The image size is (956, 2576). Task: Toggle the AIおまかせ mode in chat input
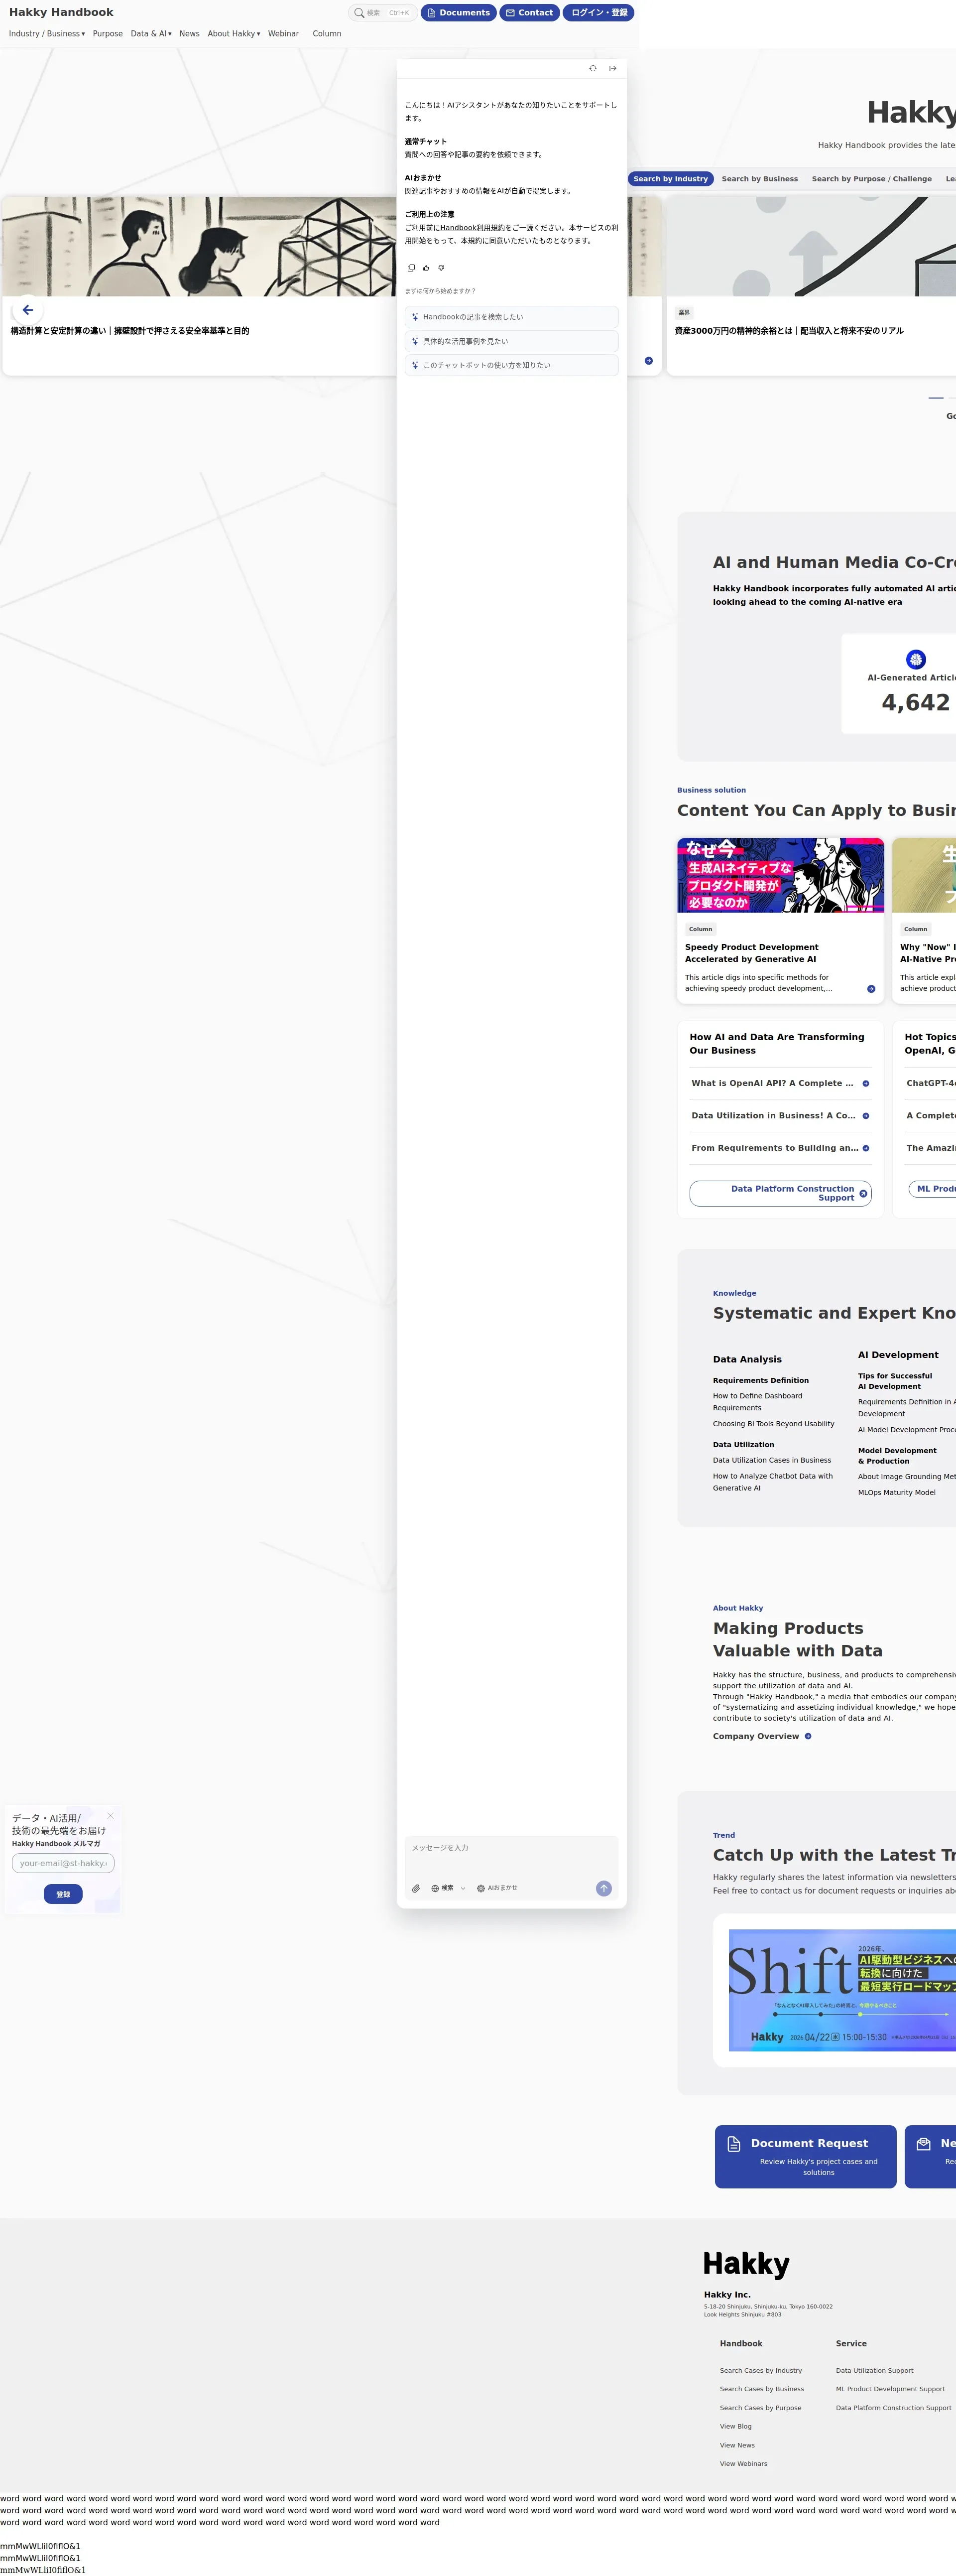coord(497,1888)
